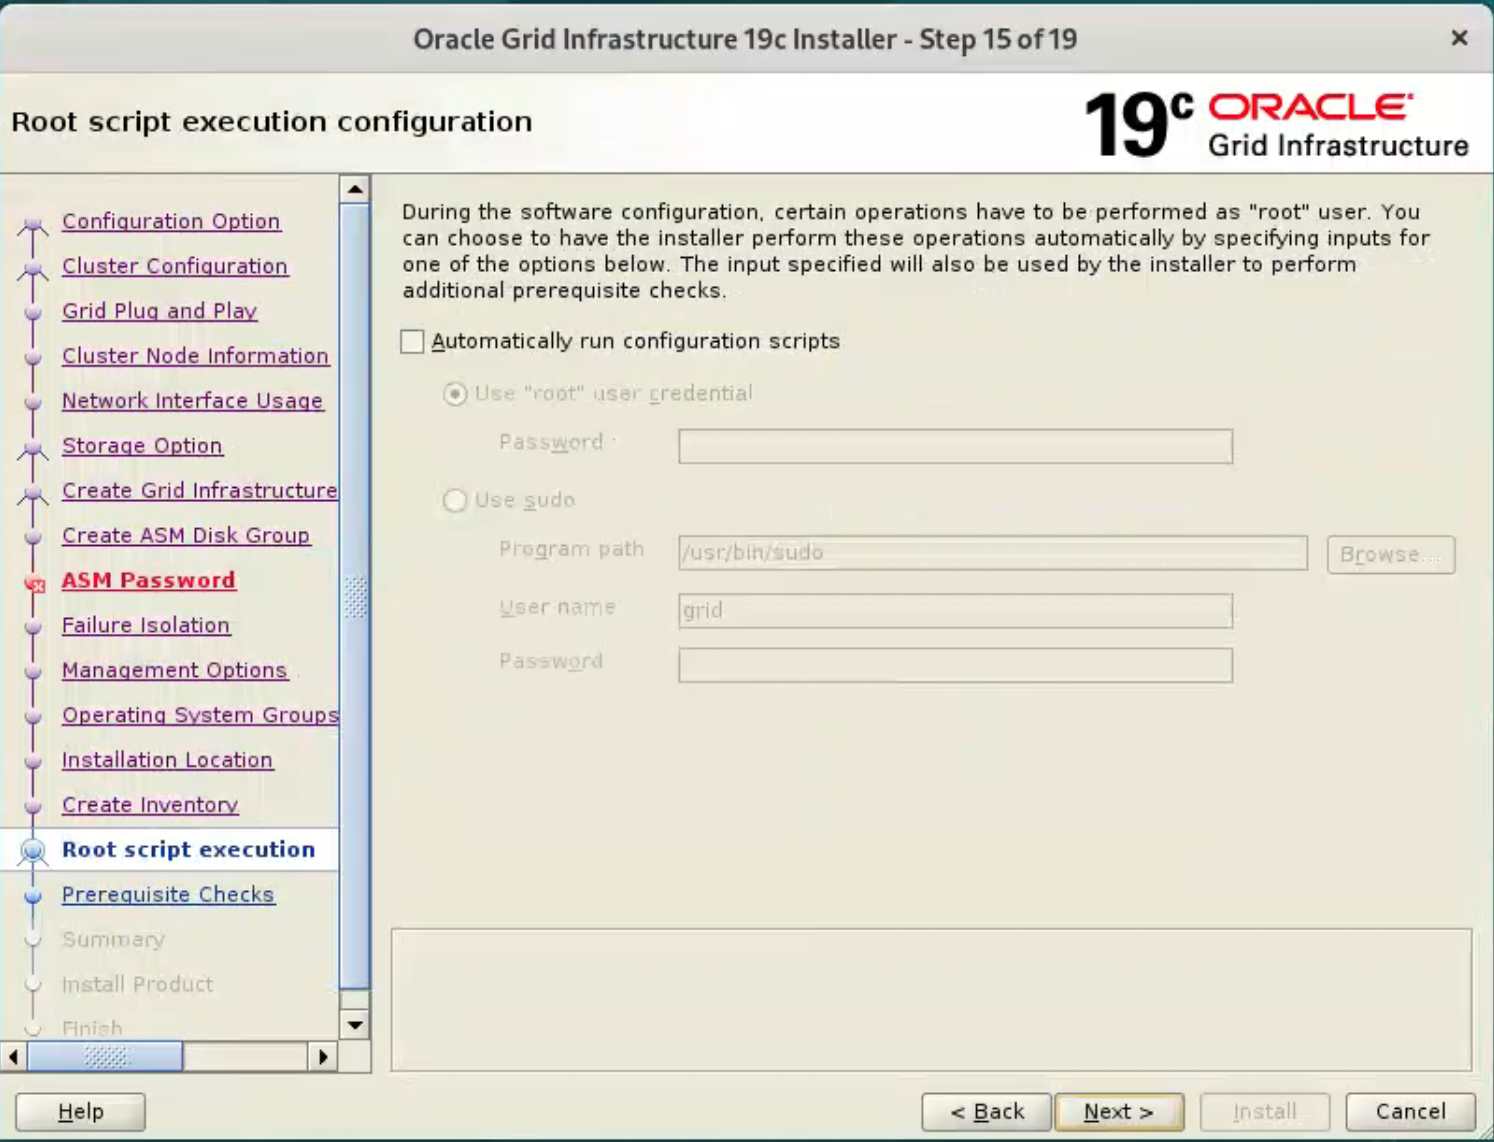Image resolution: width=1494 pixels, height=1142 pixels.
Task: Click the Root script execution step icon
Action: pos(33,851)
